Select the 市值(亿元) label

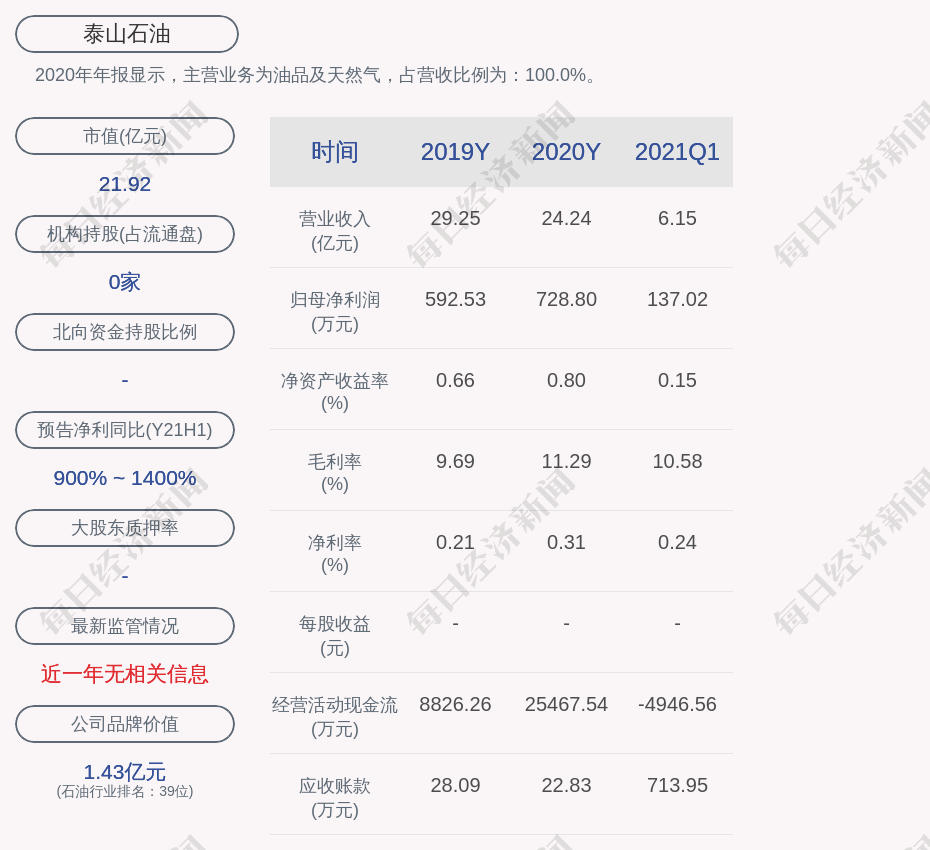click(x=125, y=136)
